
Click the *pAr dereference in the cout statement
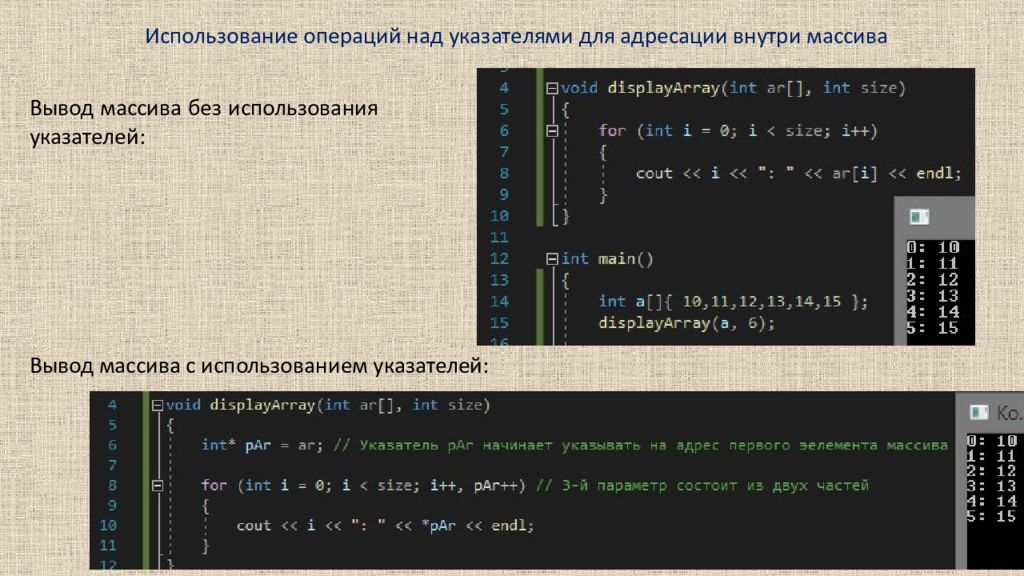tap(443, 525)
